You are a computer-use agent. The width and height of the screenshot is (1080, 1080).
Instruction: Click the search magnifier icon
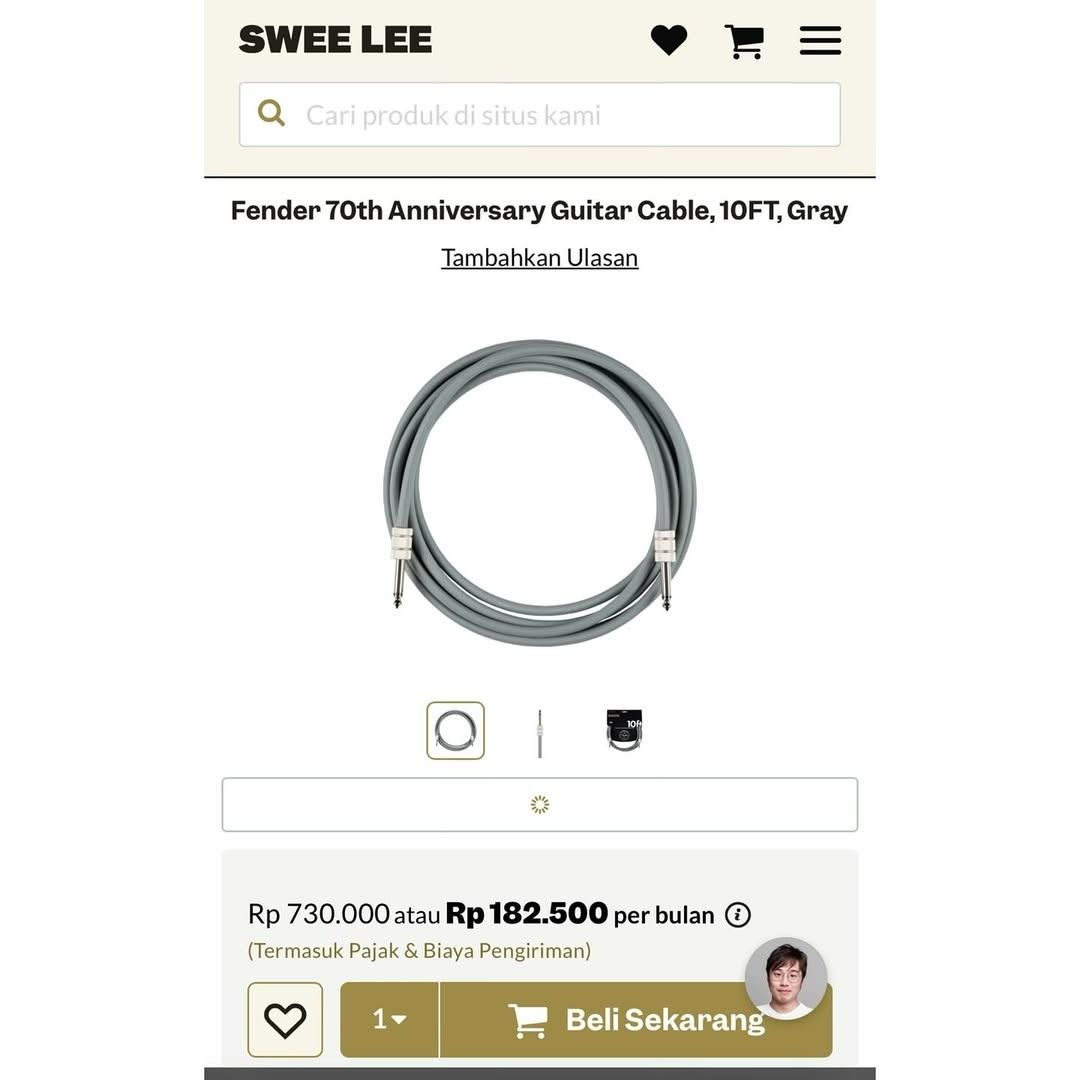click(271, 113)
